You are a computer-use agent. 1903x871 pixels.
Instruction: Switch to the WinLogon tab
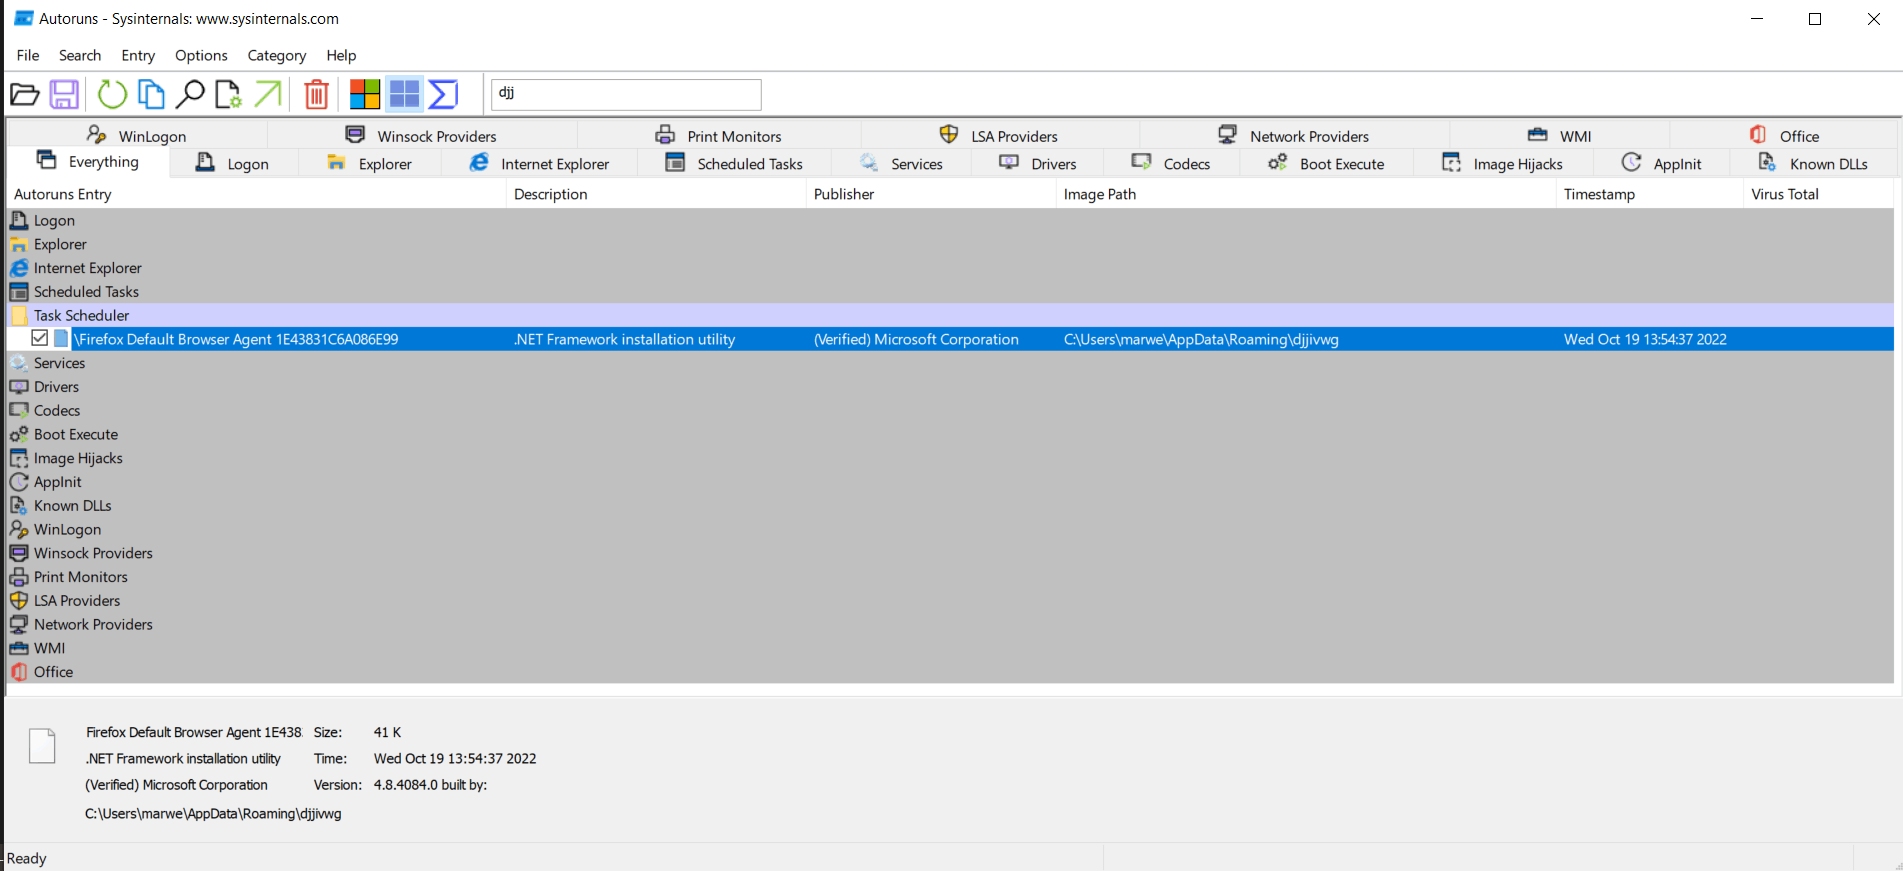click(x=137, y=135)
